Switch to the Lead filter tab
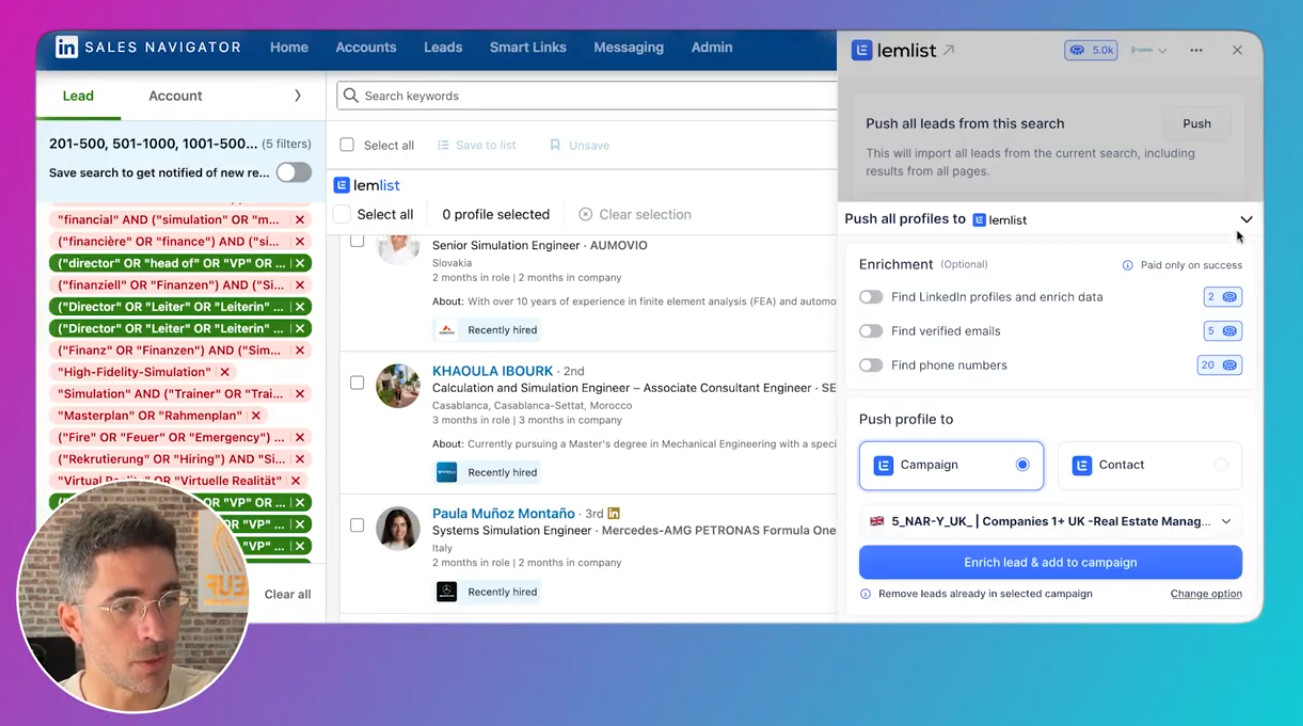 coord(78,96)
